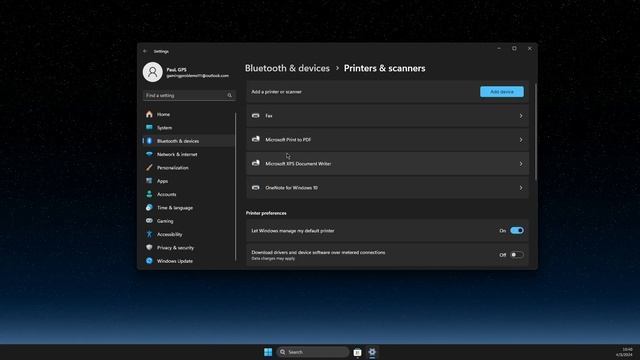Click the Paul GPS account name

(176, 70)
